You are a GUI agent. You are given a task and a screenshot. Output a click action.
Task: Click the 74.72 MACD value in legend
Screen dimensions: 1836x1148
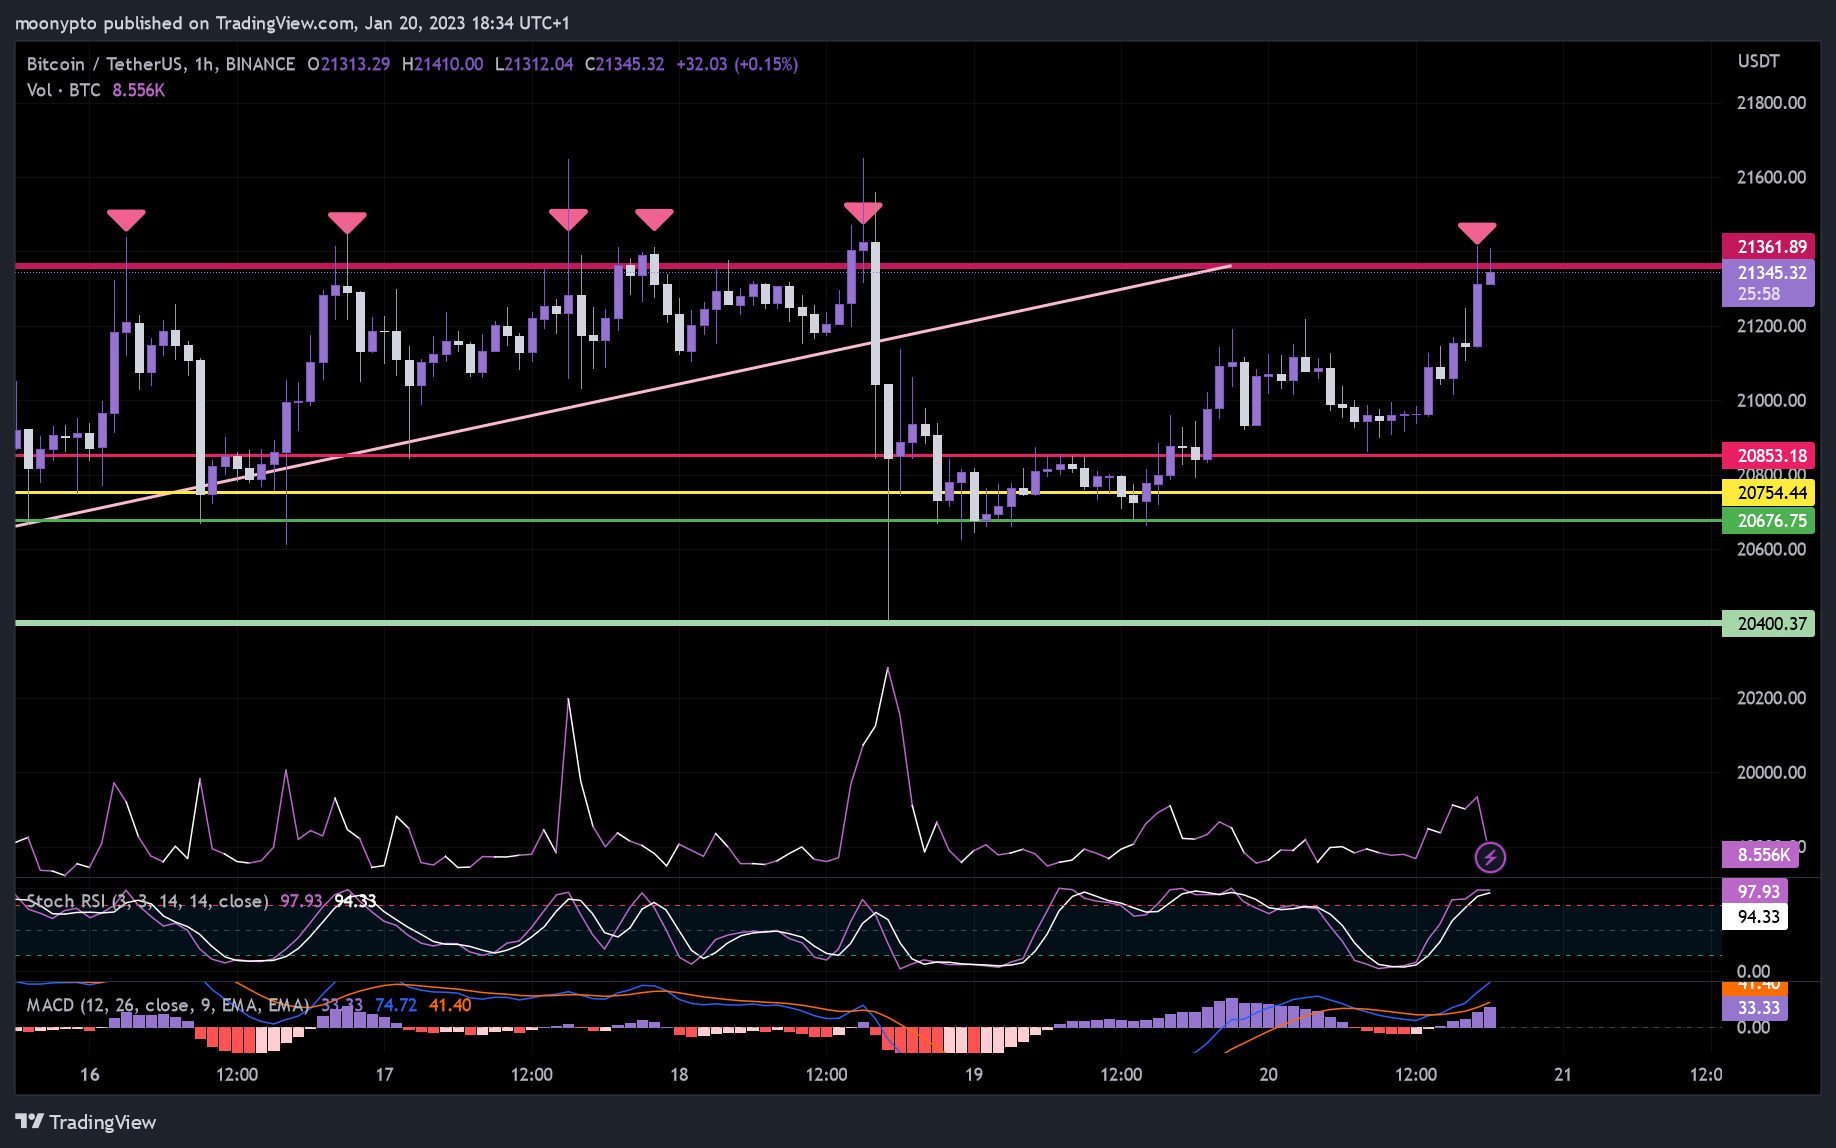click(396, 1005)
